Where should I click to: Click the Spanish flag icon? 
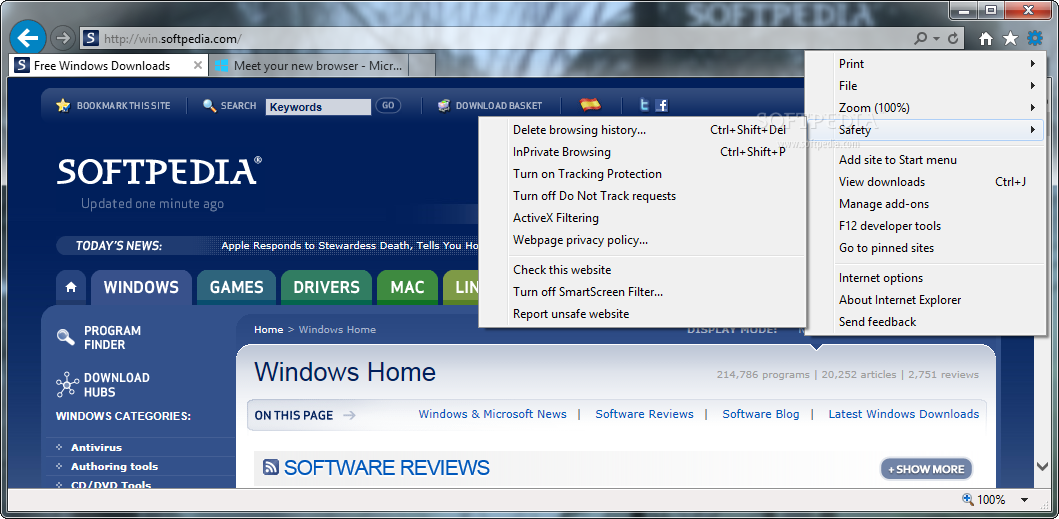590,105
